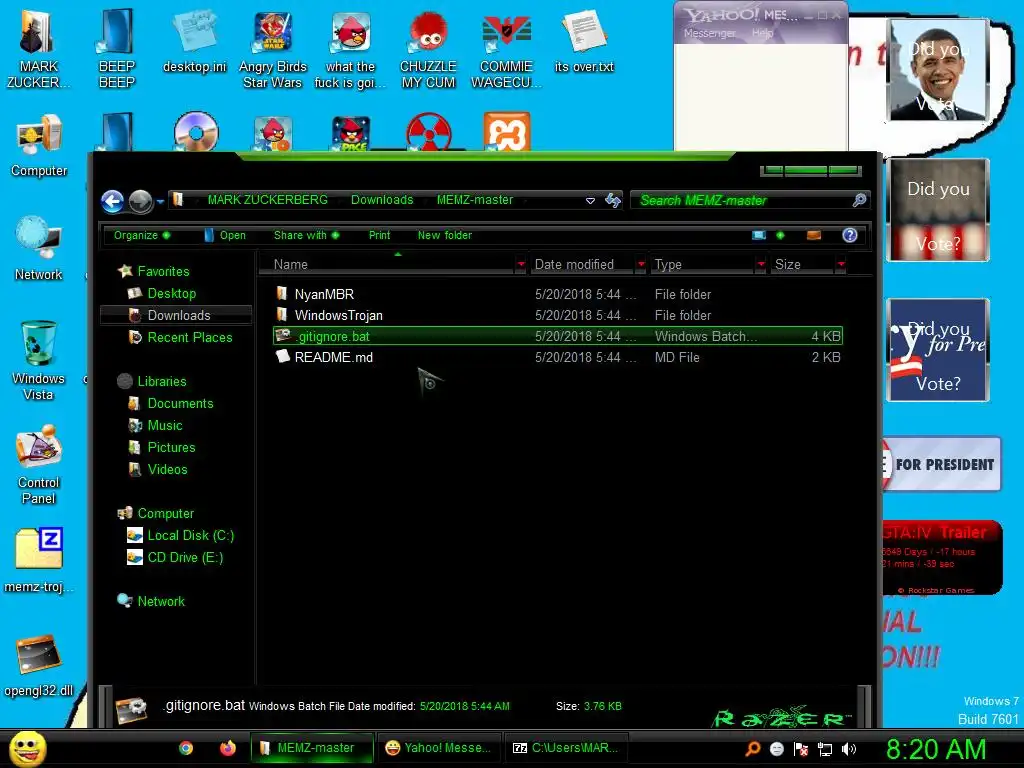Sort by the Size column header
Image resolution: width=1024 pixels, height=768 pixels.
tap(803, 264)
